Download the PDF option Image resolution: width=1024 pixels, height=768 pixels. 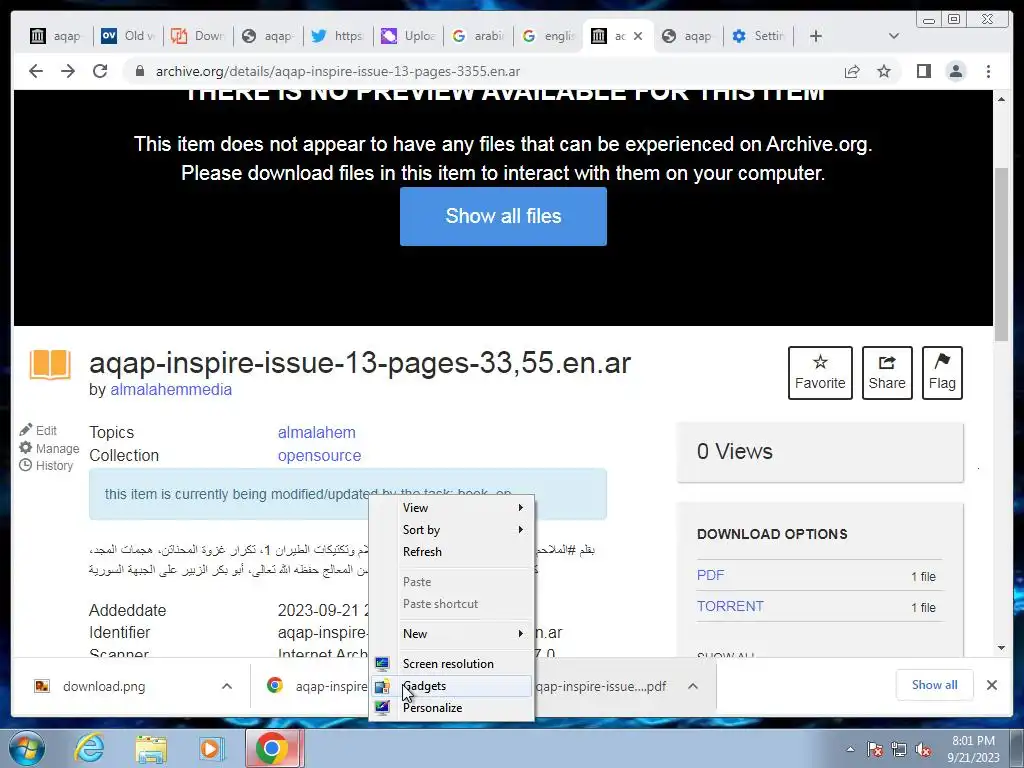711,575
